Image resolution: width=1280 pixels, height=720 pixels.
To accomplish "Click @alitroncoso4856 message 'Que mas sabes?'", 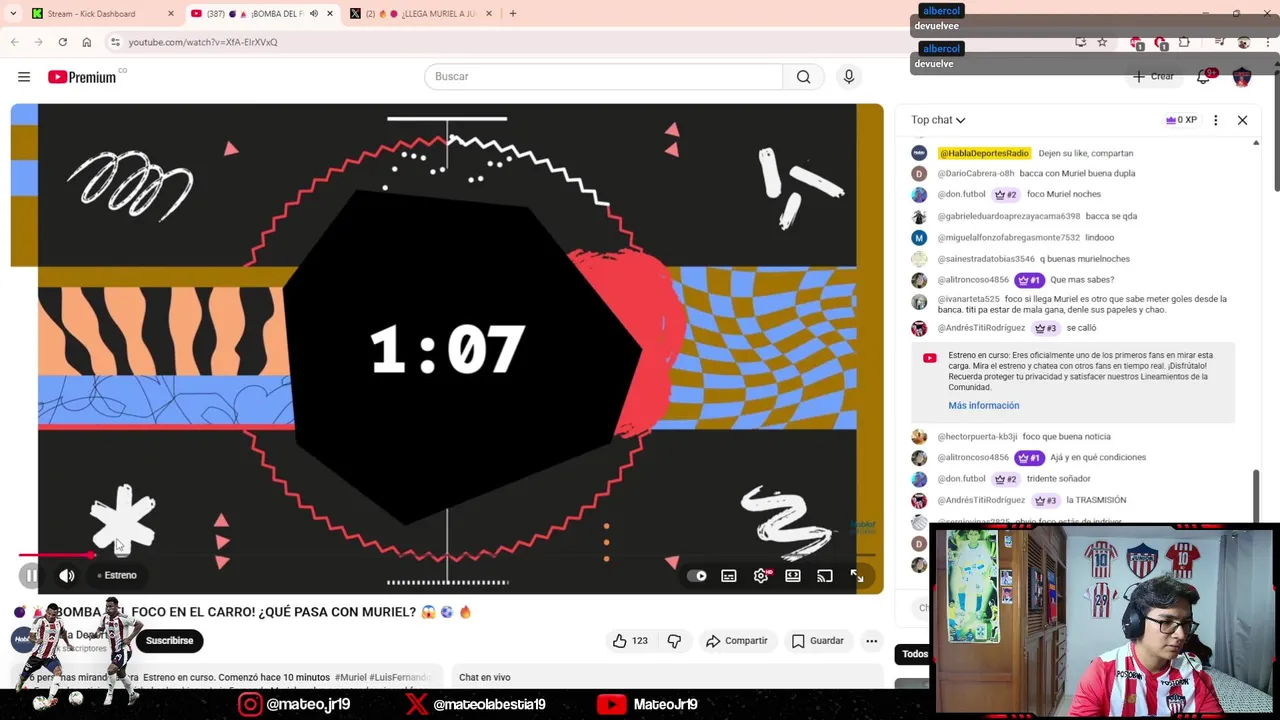I will click(x=1082, y=280).
